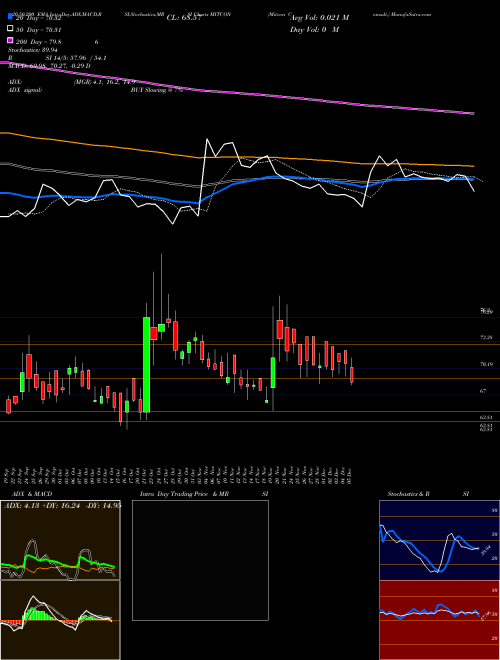Click the orange moving average line's right end
The image size is (500, 660).
[473, 166]
